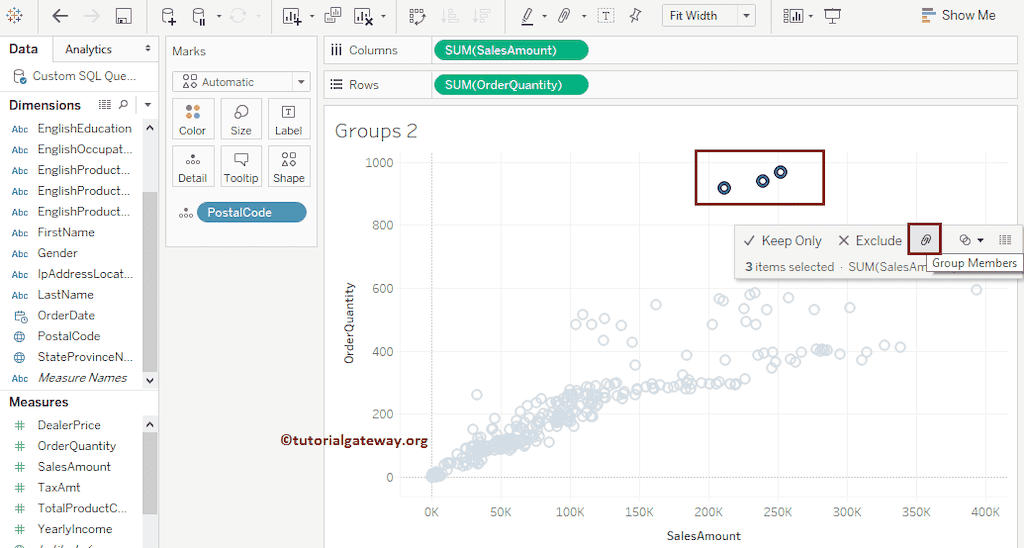Open pause auto updates dropdown arrow

(x=219, y=16)
